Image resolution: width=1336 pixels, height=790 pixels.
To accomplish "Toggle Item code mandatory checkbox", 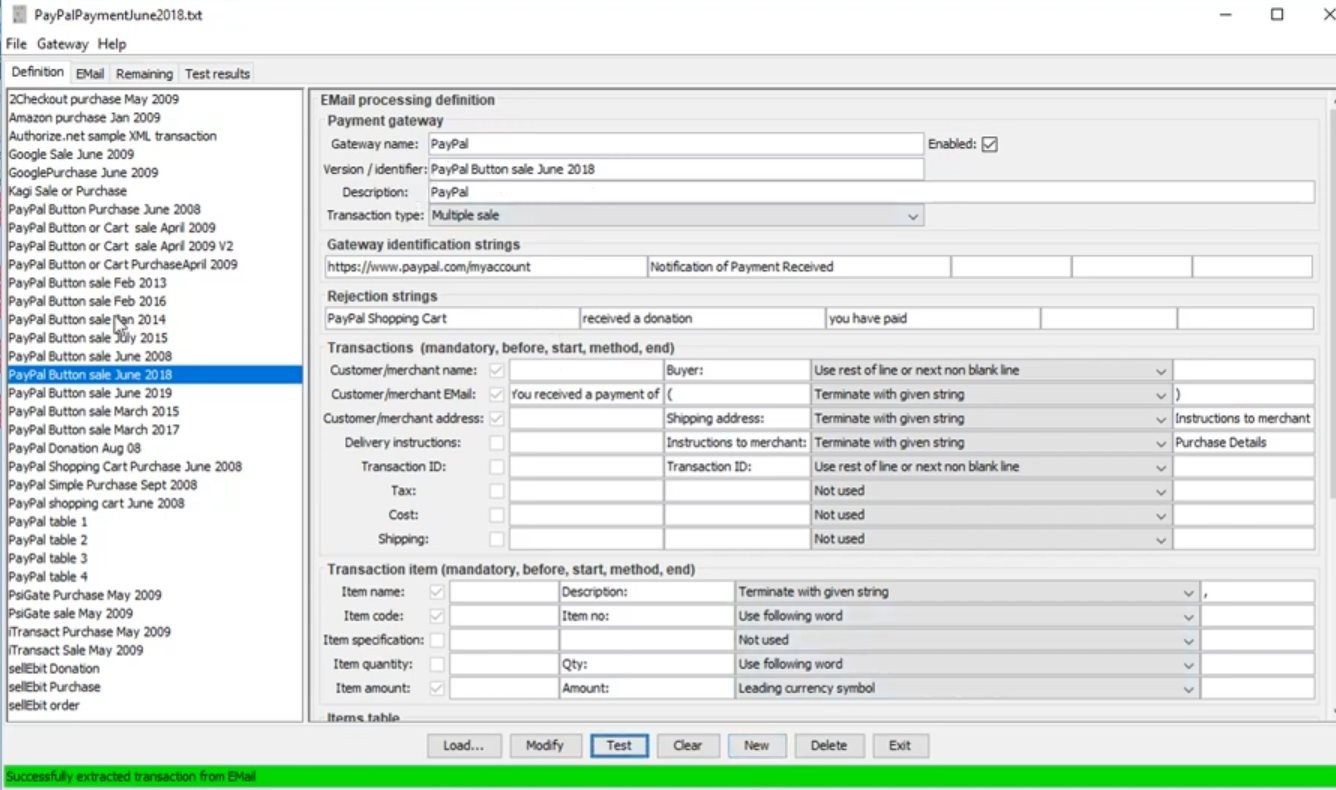I will click(x=437, y=616).
